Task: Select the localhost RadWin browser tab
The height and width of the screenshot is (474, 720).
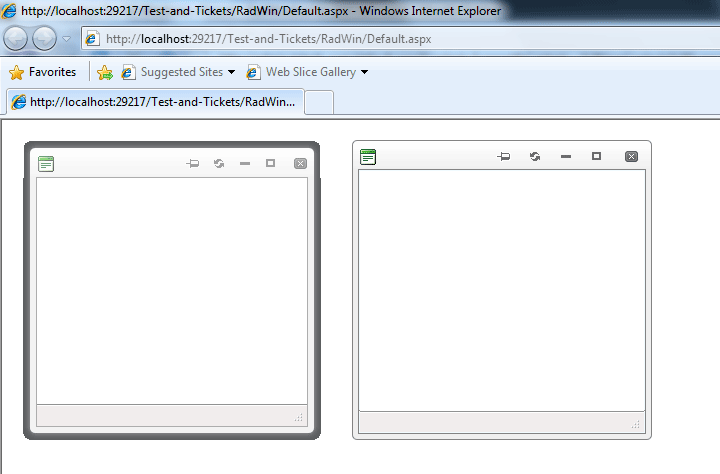Action: pyautogui.click(x=155, y=102)
